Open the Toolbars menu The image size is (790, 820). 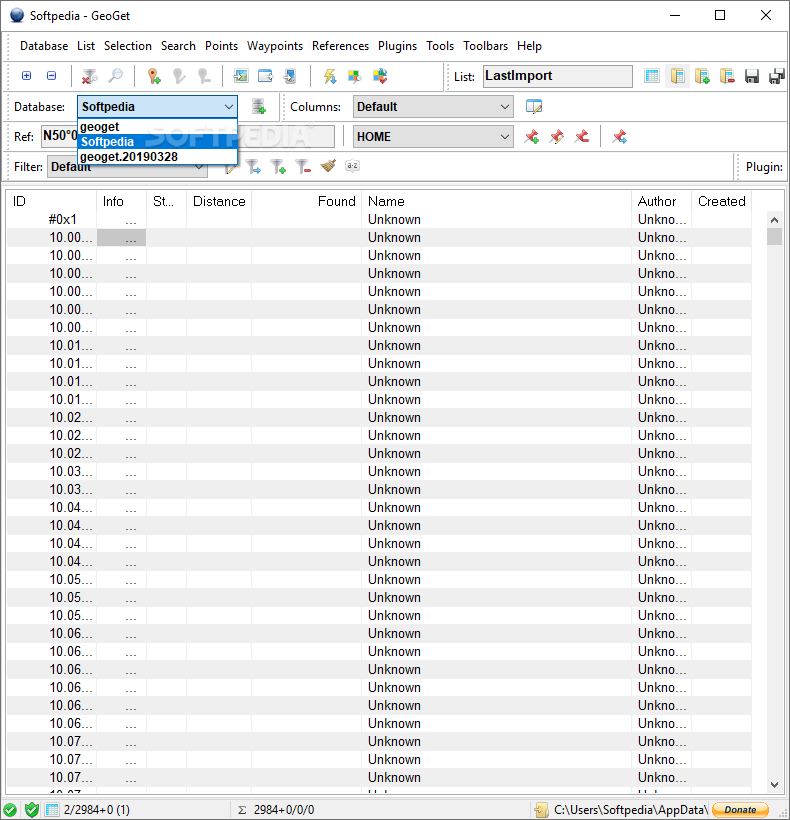coord(485,46)
